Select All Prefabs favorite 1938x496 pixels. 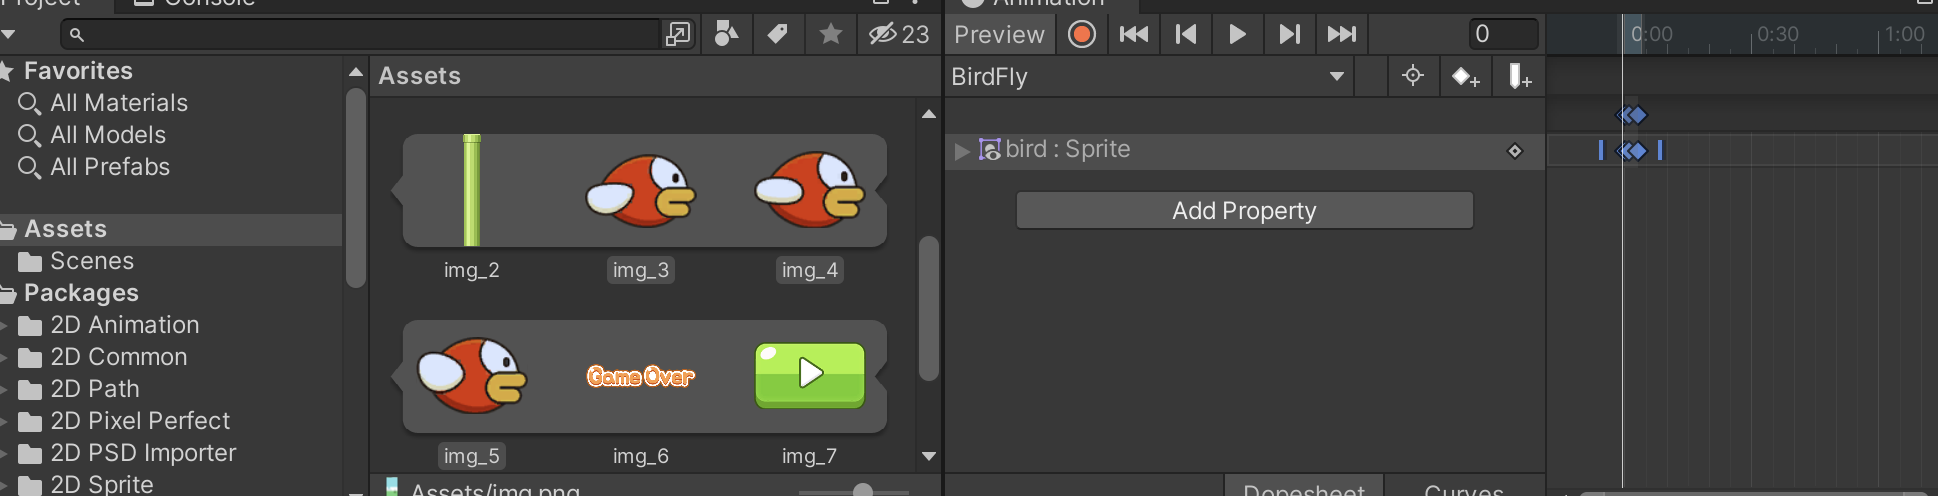tap(109, 167)
